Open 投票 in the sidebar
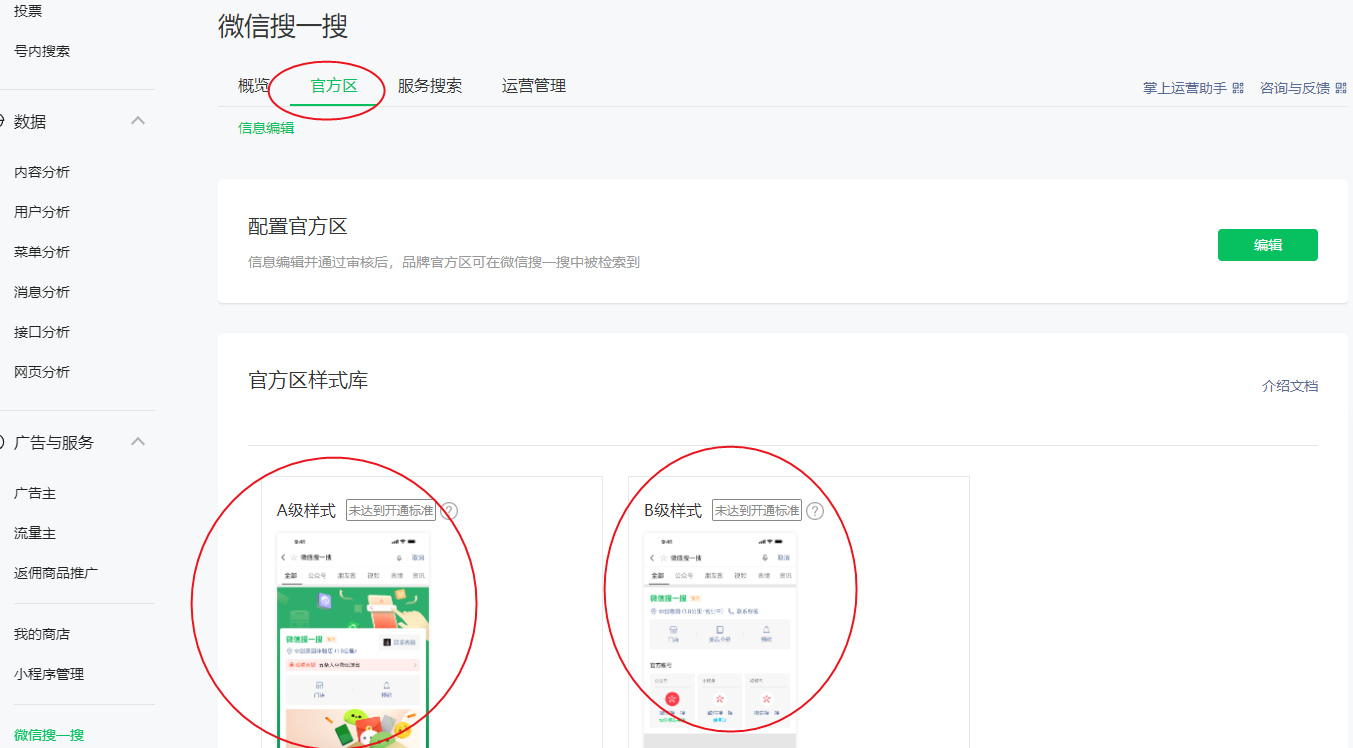The image size is (1353, 748). coord(28,11)
